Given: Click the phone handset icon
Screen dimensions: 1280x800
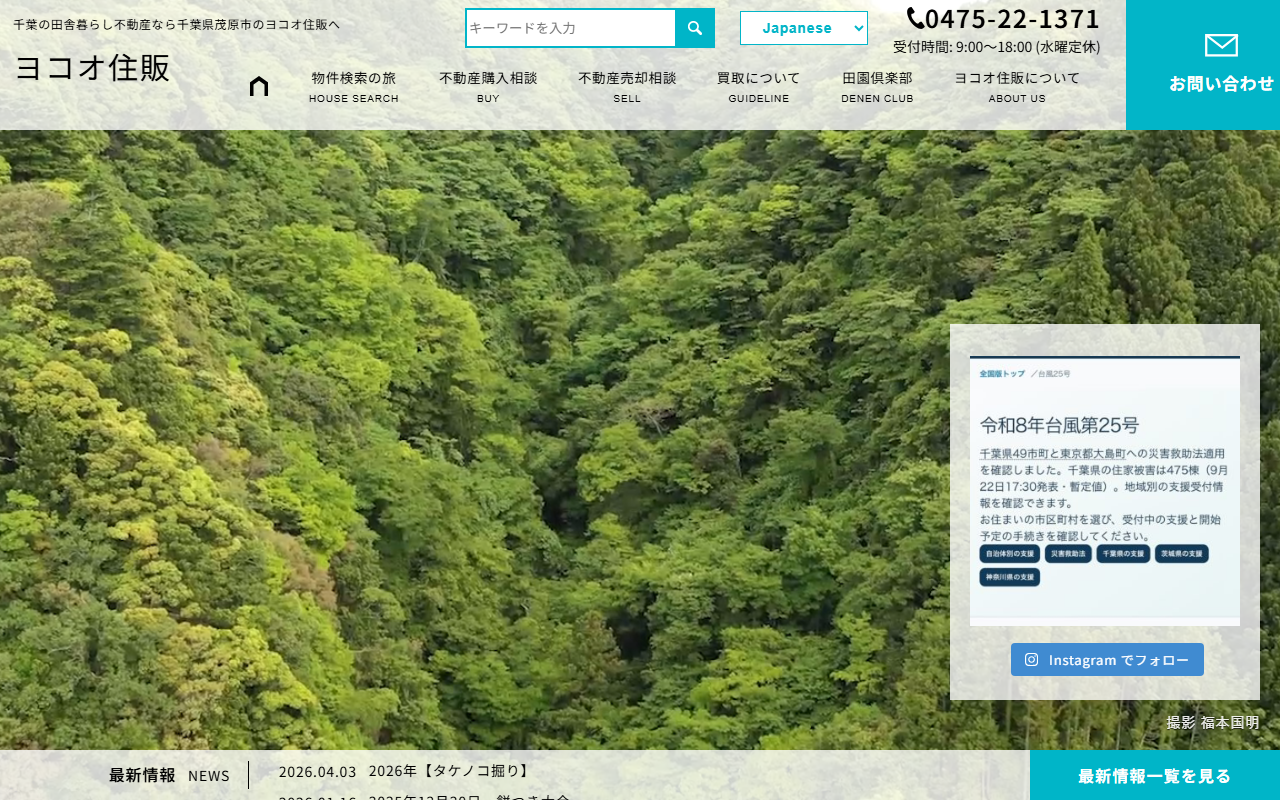Looking at the screenshot, I should click(915, 18).
